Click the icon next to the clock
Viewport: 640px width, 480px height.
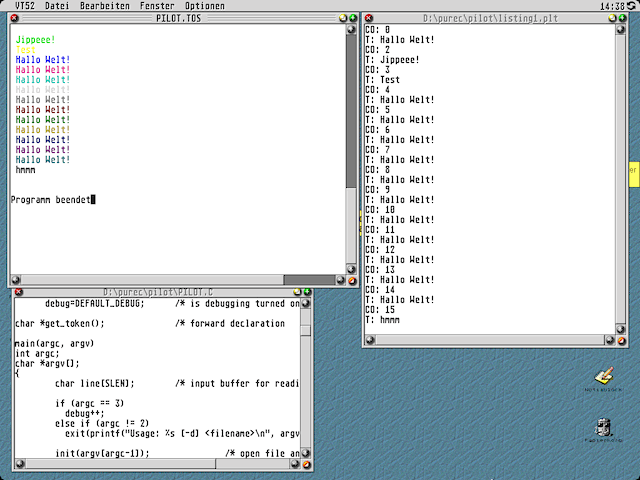[x=633, y=6]
